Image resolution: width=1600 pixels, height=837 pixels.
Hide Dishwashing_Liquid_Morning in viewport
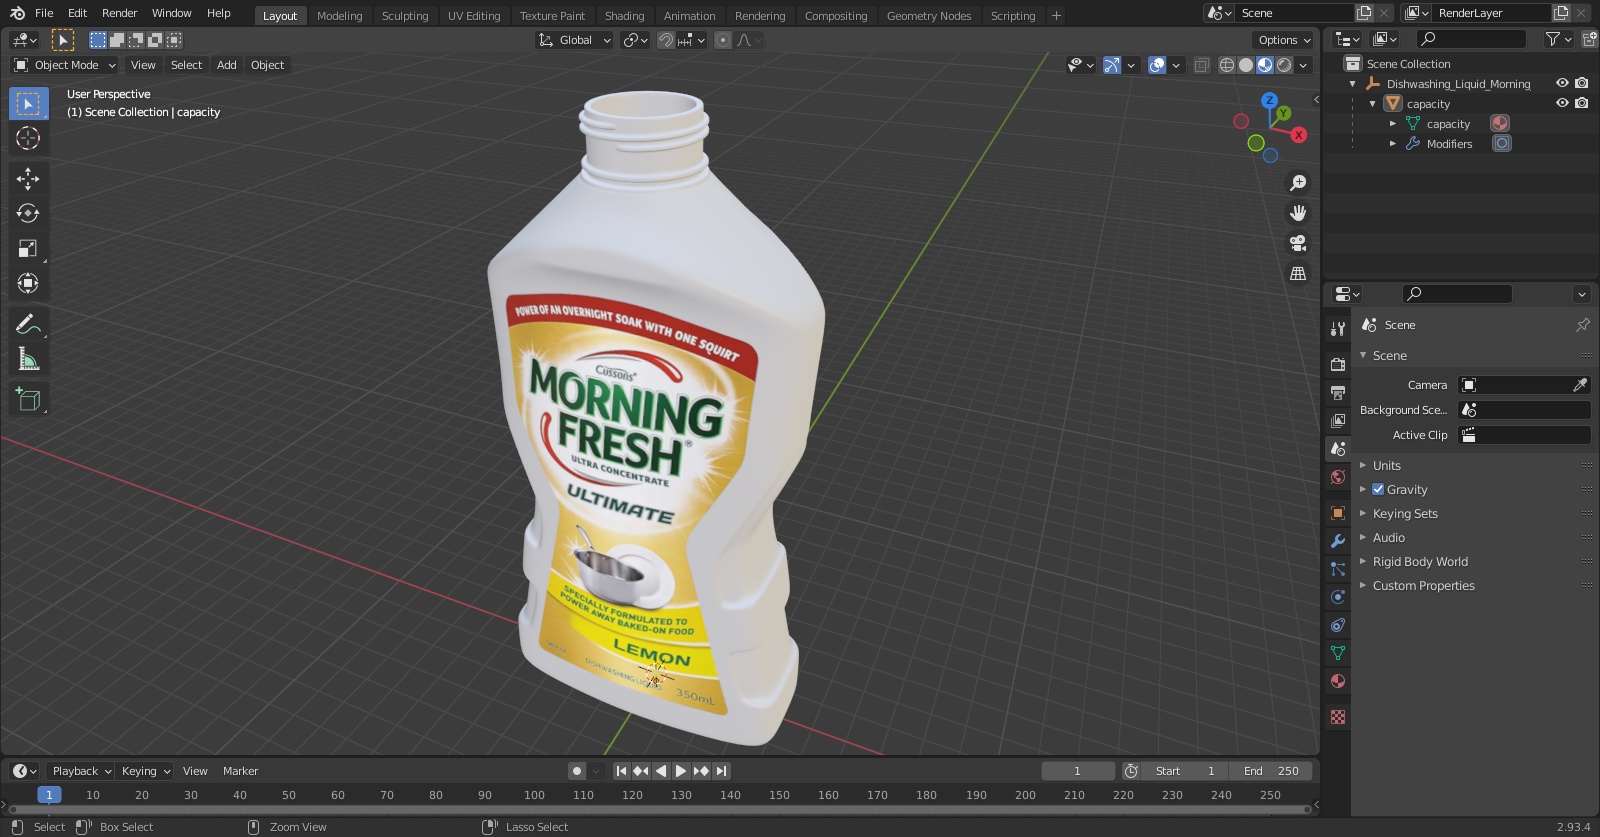coord(1562,83)
